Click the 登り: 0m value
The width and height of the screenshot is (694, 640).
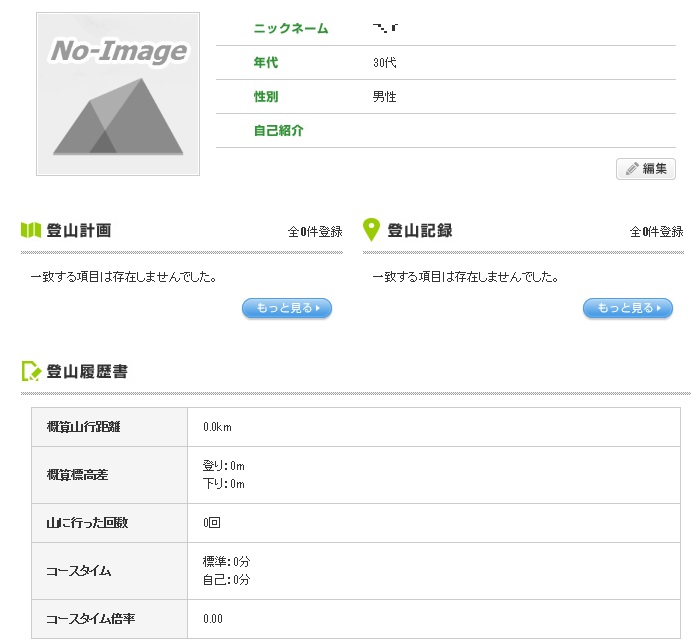[224, 466]
